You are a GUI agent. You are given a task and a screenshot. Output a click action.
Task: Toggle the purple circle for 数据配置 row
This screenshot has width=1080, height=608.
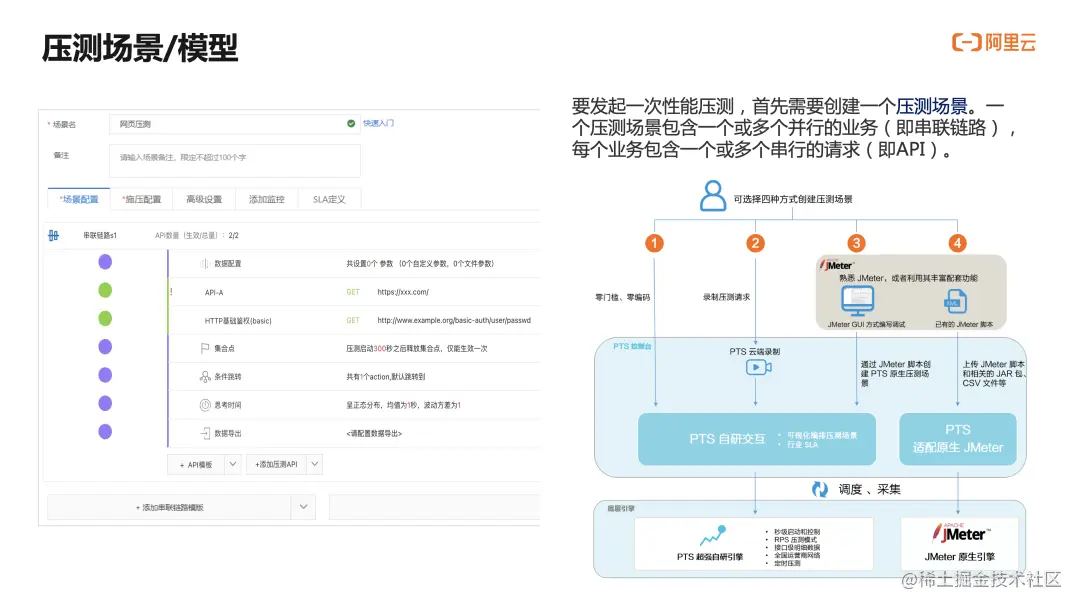tap(105, 262)
